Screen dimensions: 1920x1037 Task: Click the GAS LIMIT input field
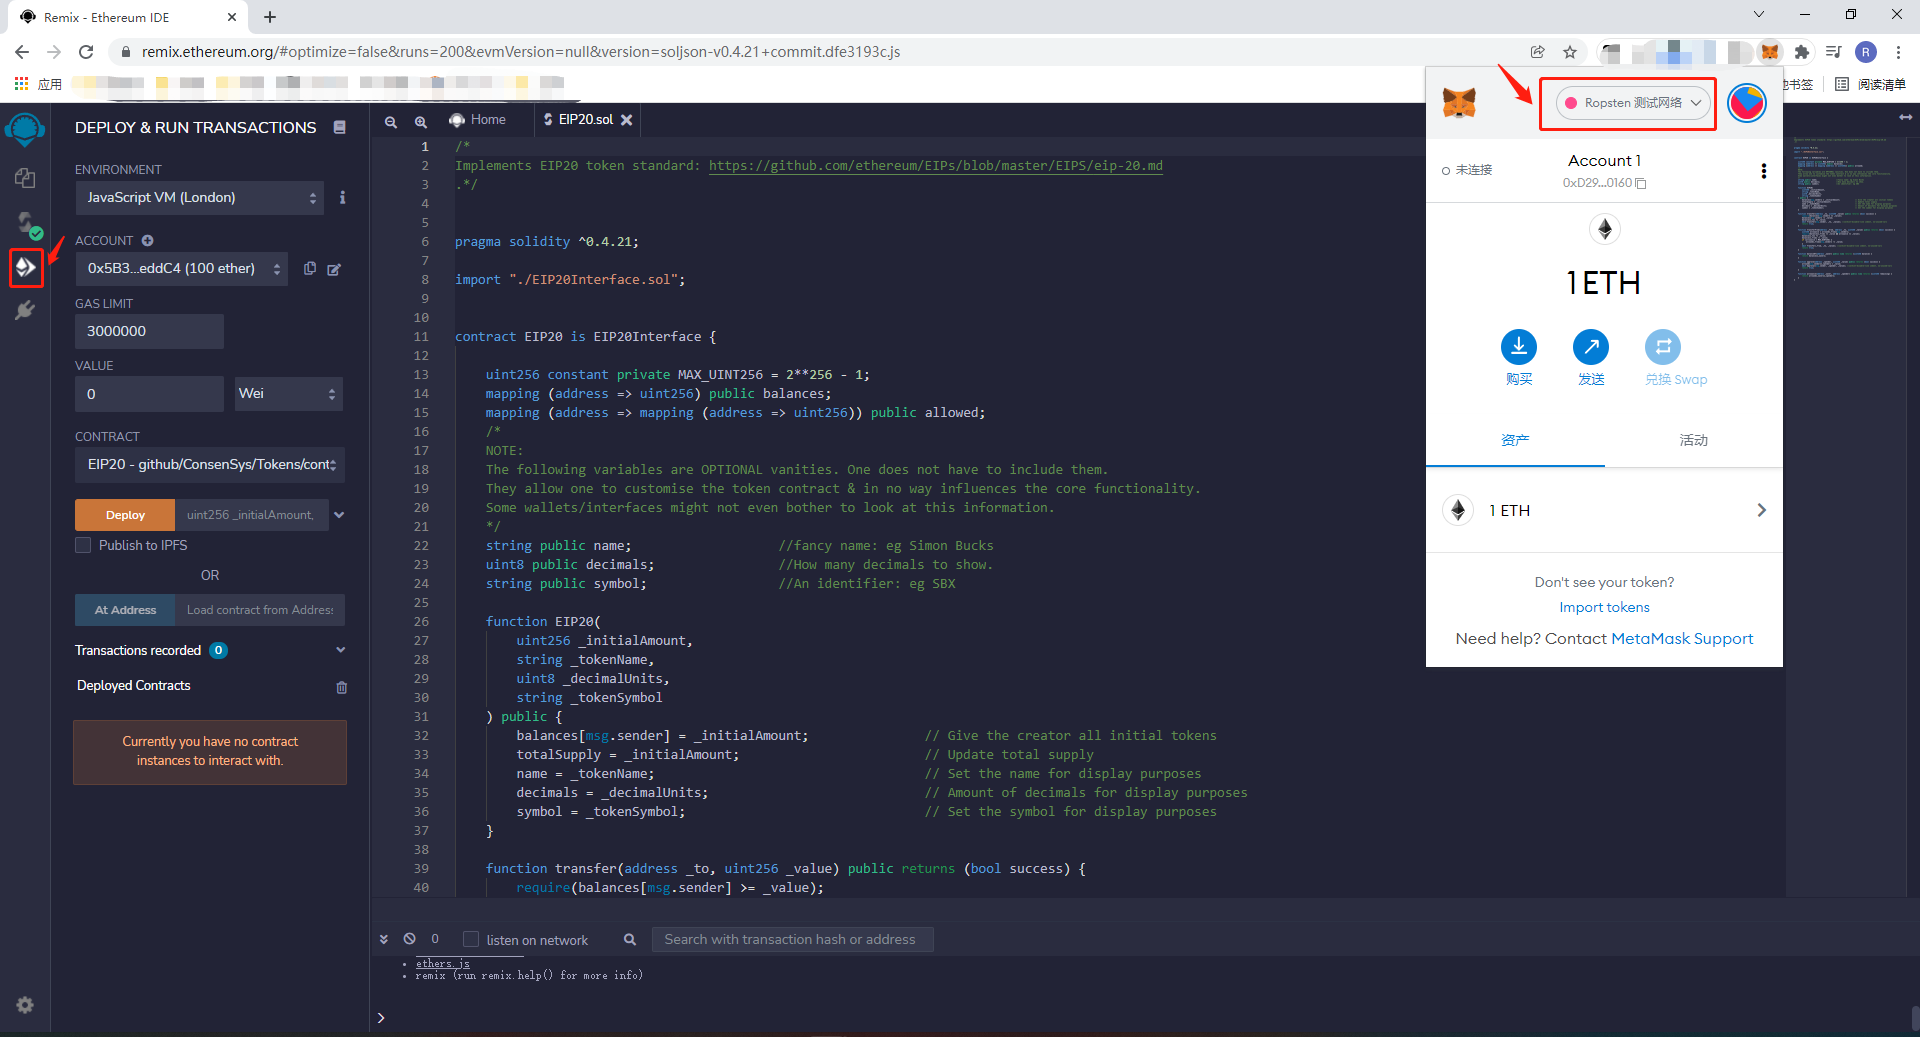click(x=149, y=331)
